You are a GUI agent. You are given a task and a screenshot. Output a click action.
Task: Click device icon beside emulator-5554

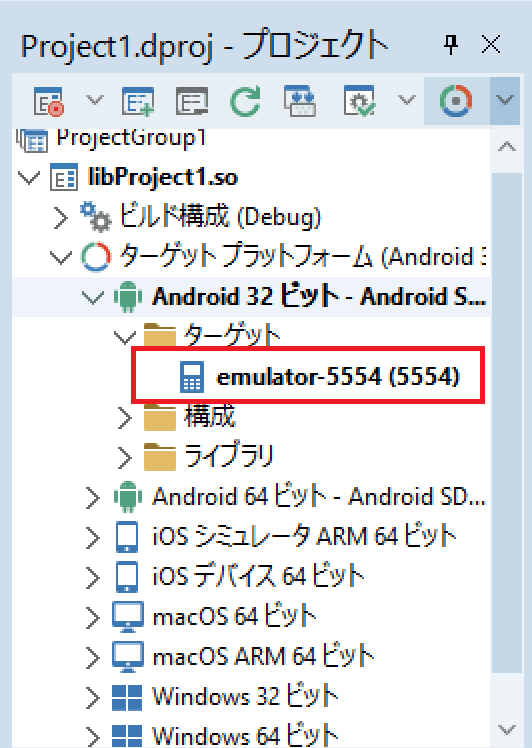tap(192, 377)
